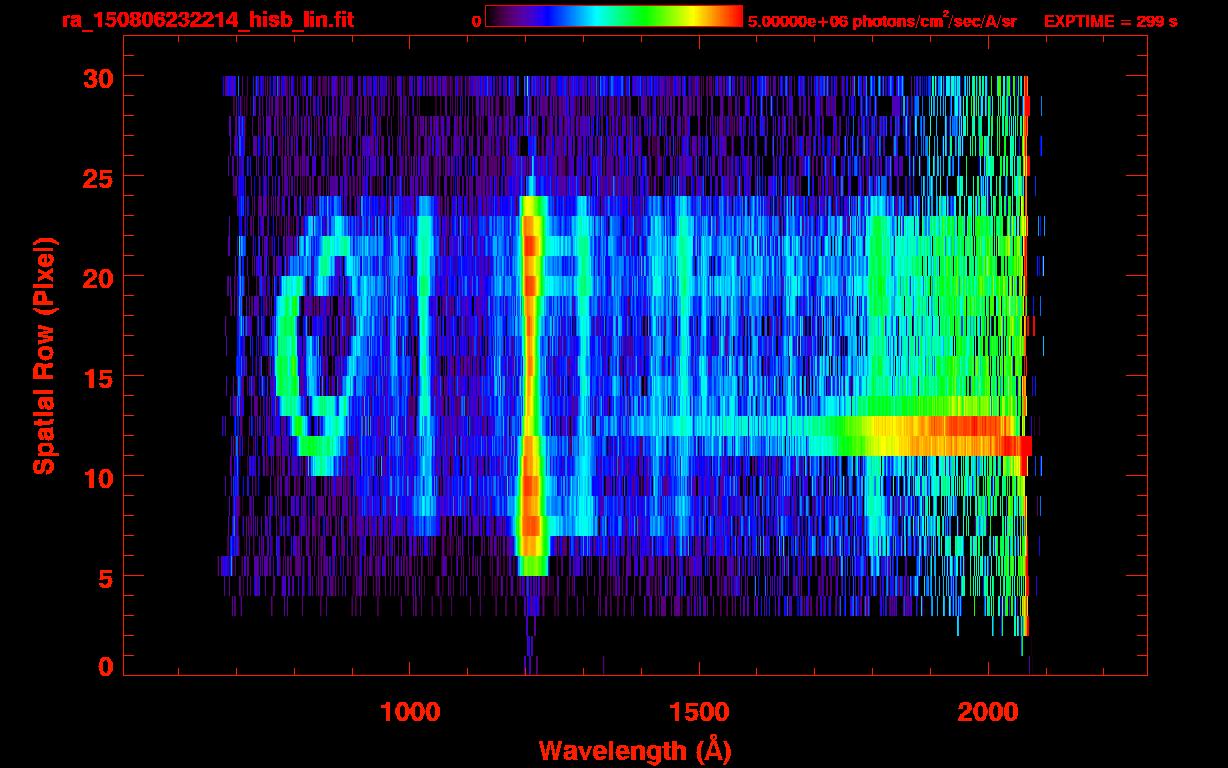Click the color bar minimum value 0
1228x768 pixels.
click(476, 21)
